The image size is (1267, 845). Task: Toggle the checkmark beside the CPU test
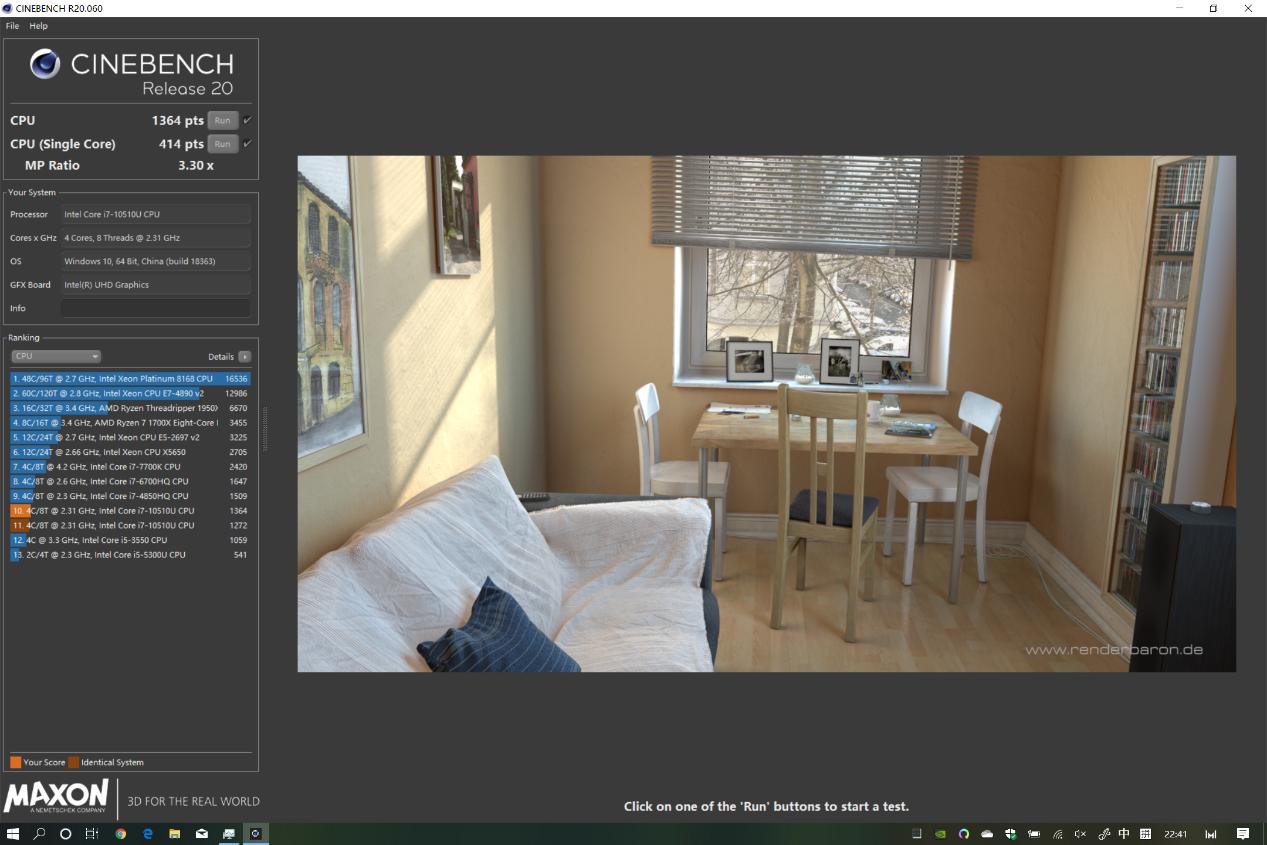247,120
